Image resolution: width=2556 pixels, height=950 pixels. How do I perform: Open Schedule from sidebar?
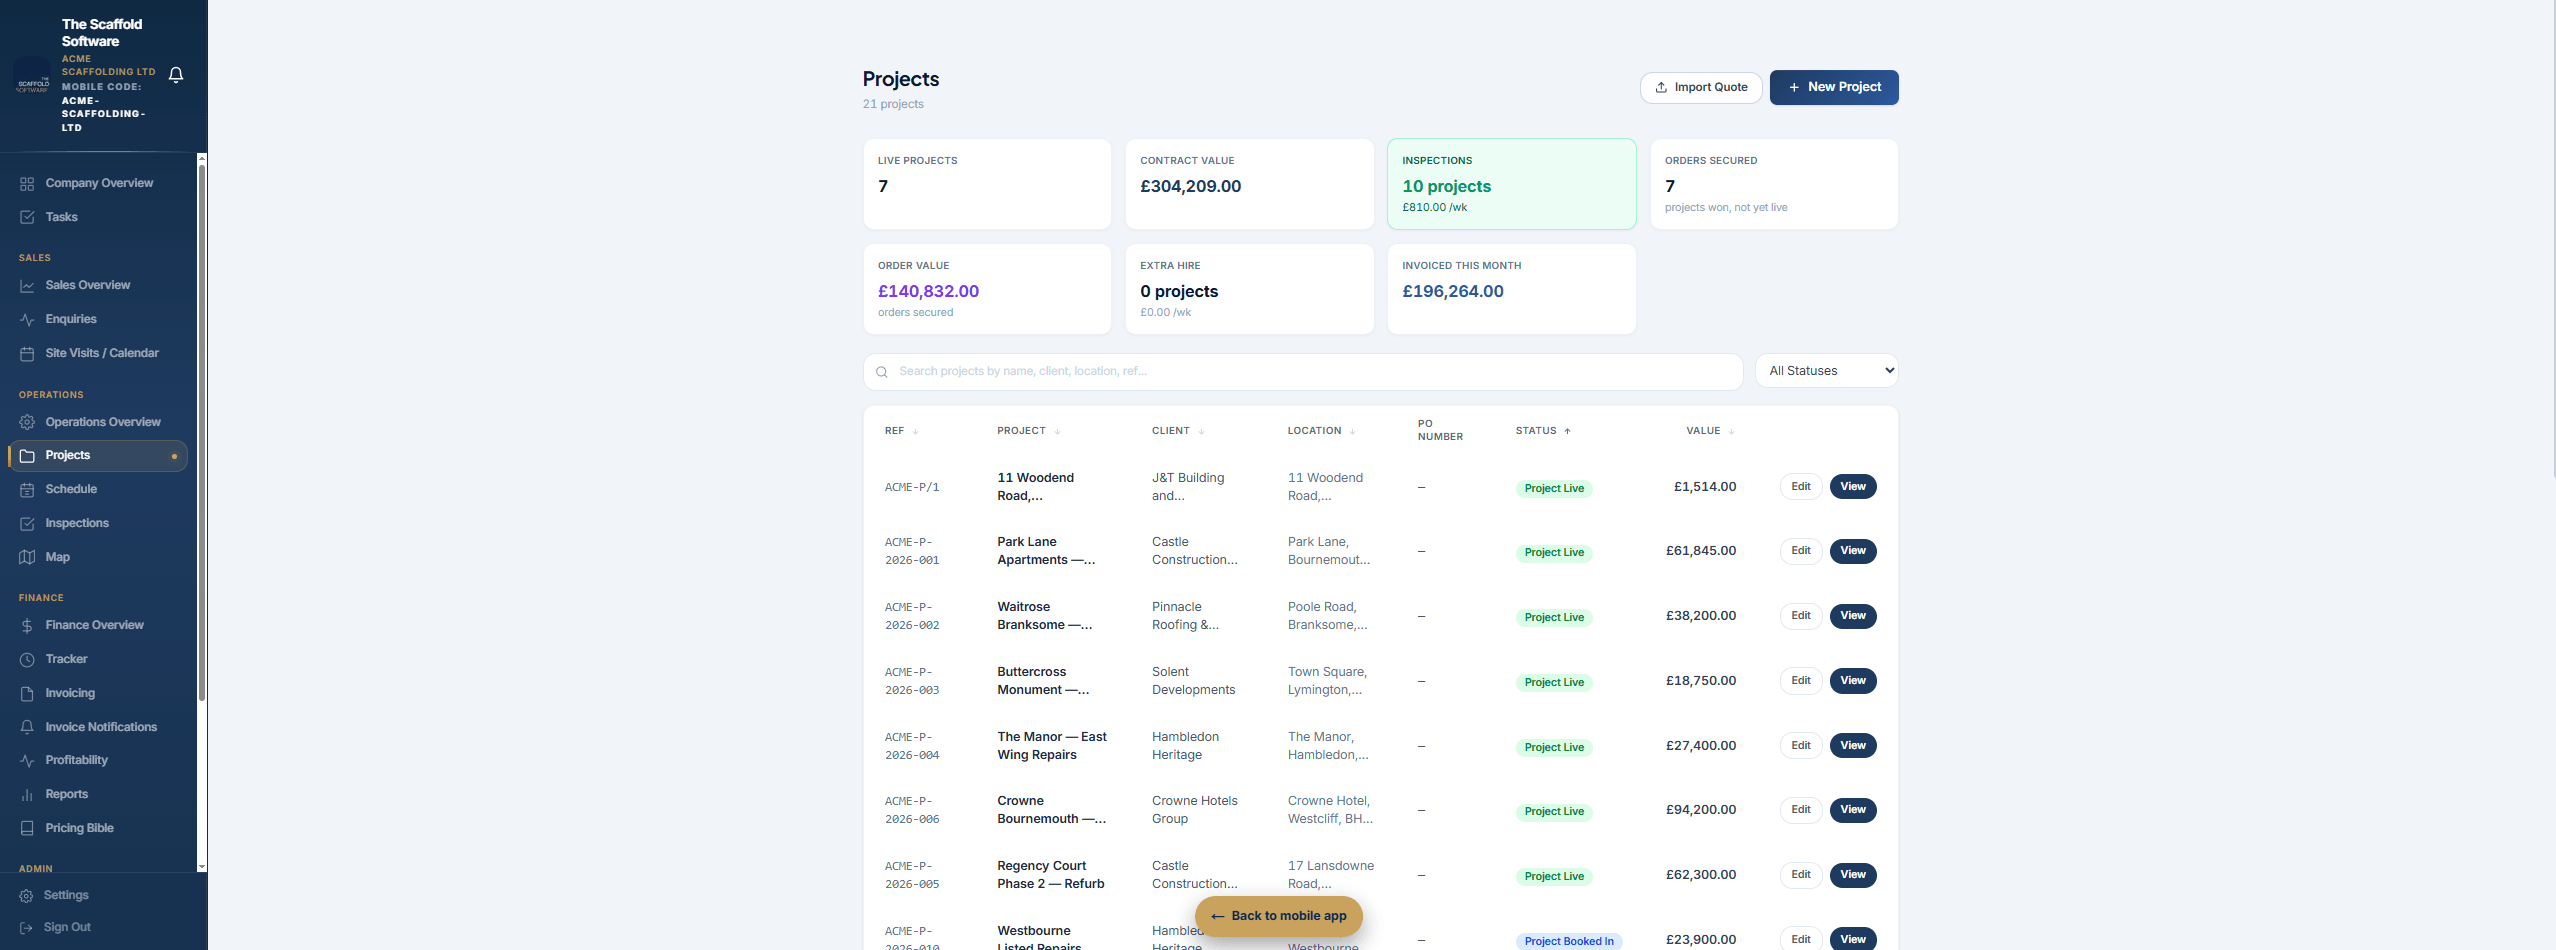(x=98, y=490)
